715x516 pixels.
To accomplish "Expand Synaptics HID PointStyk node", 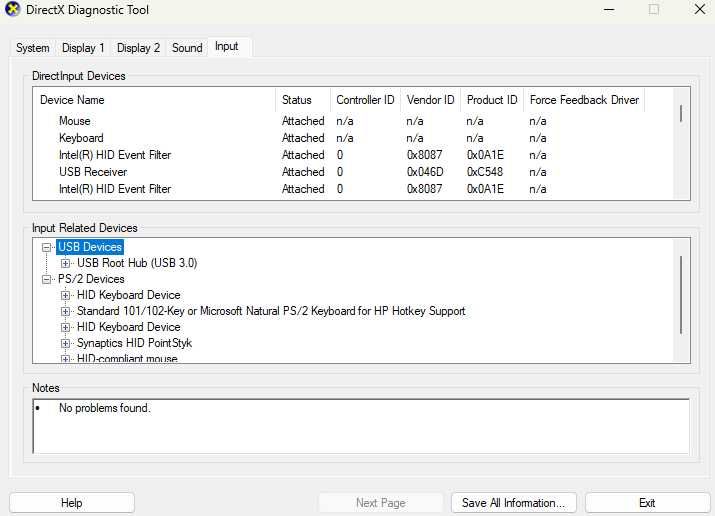I will [x=65, y=343].
